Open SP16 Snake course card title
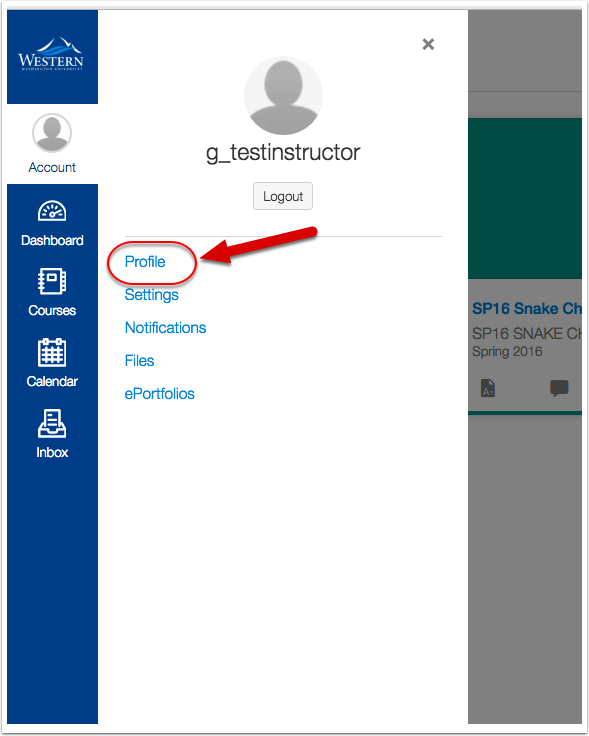The width and height of the screenshot is (589, 736). pos(527,308)
